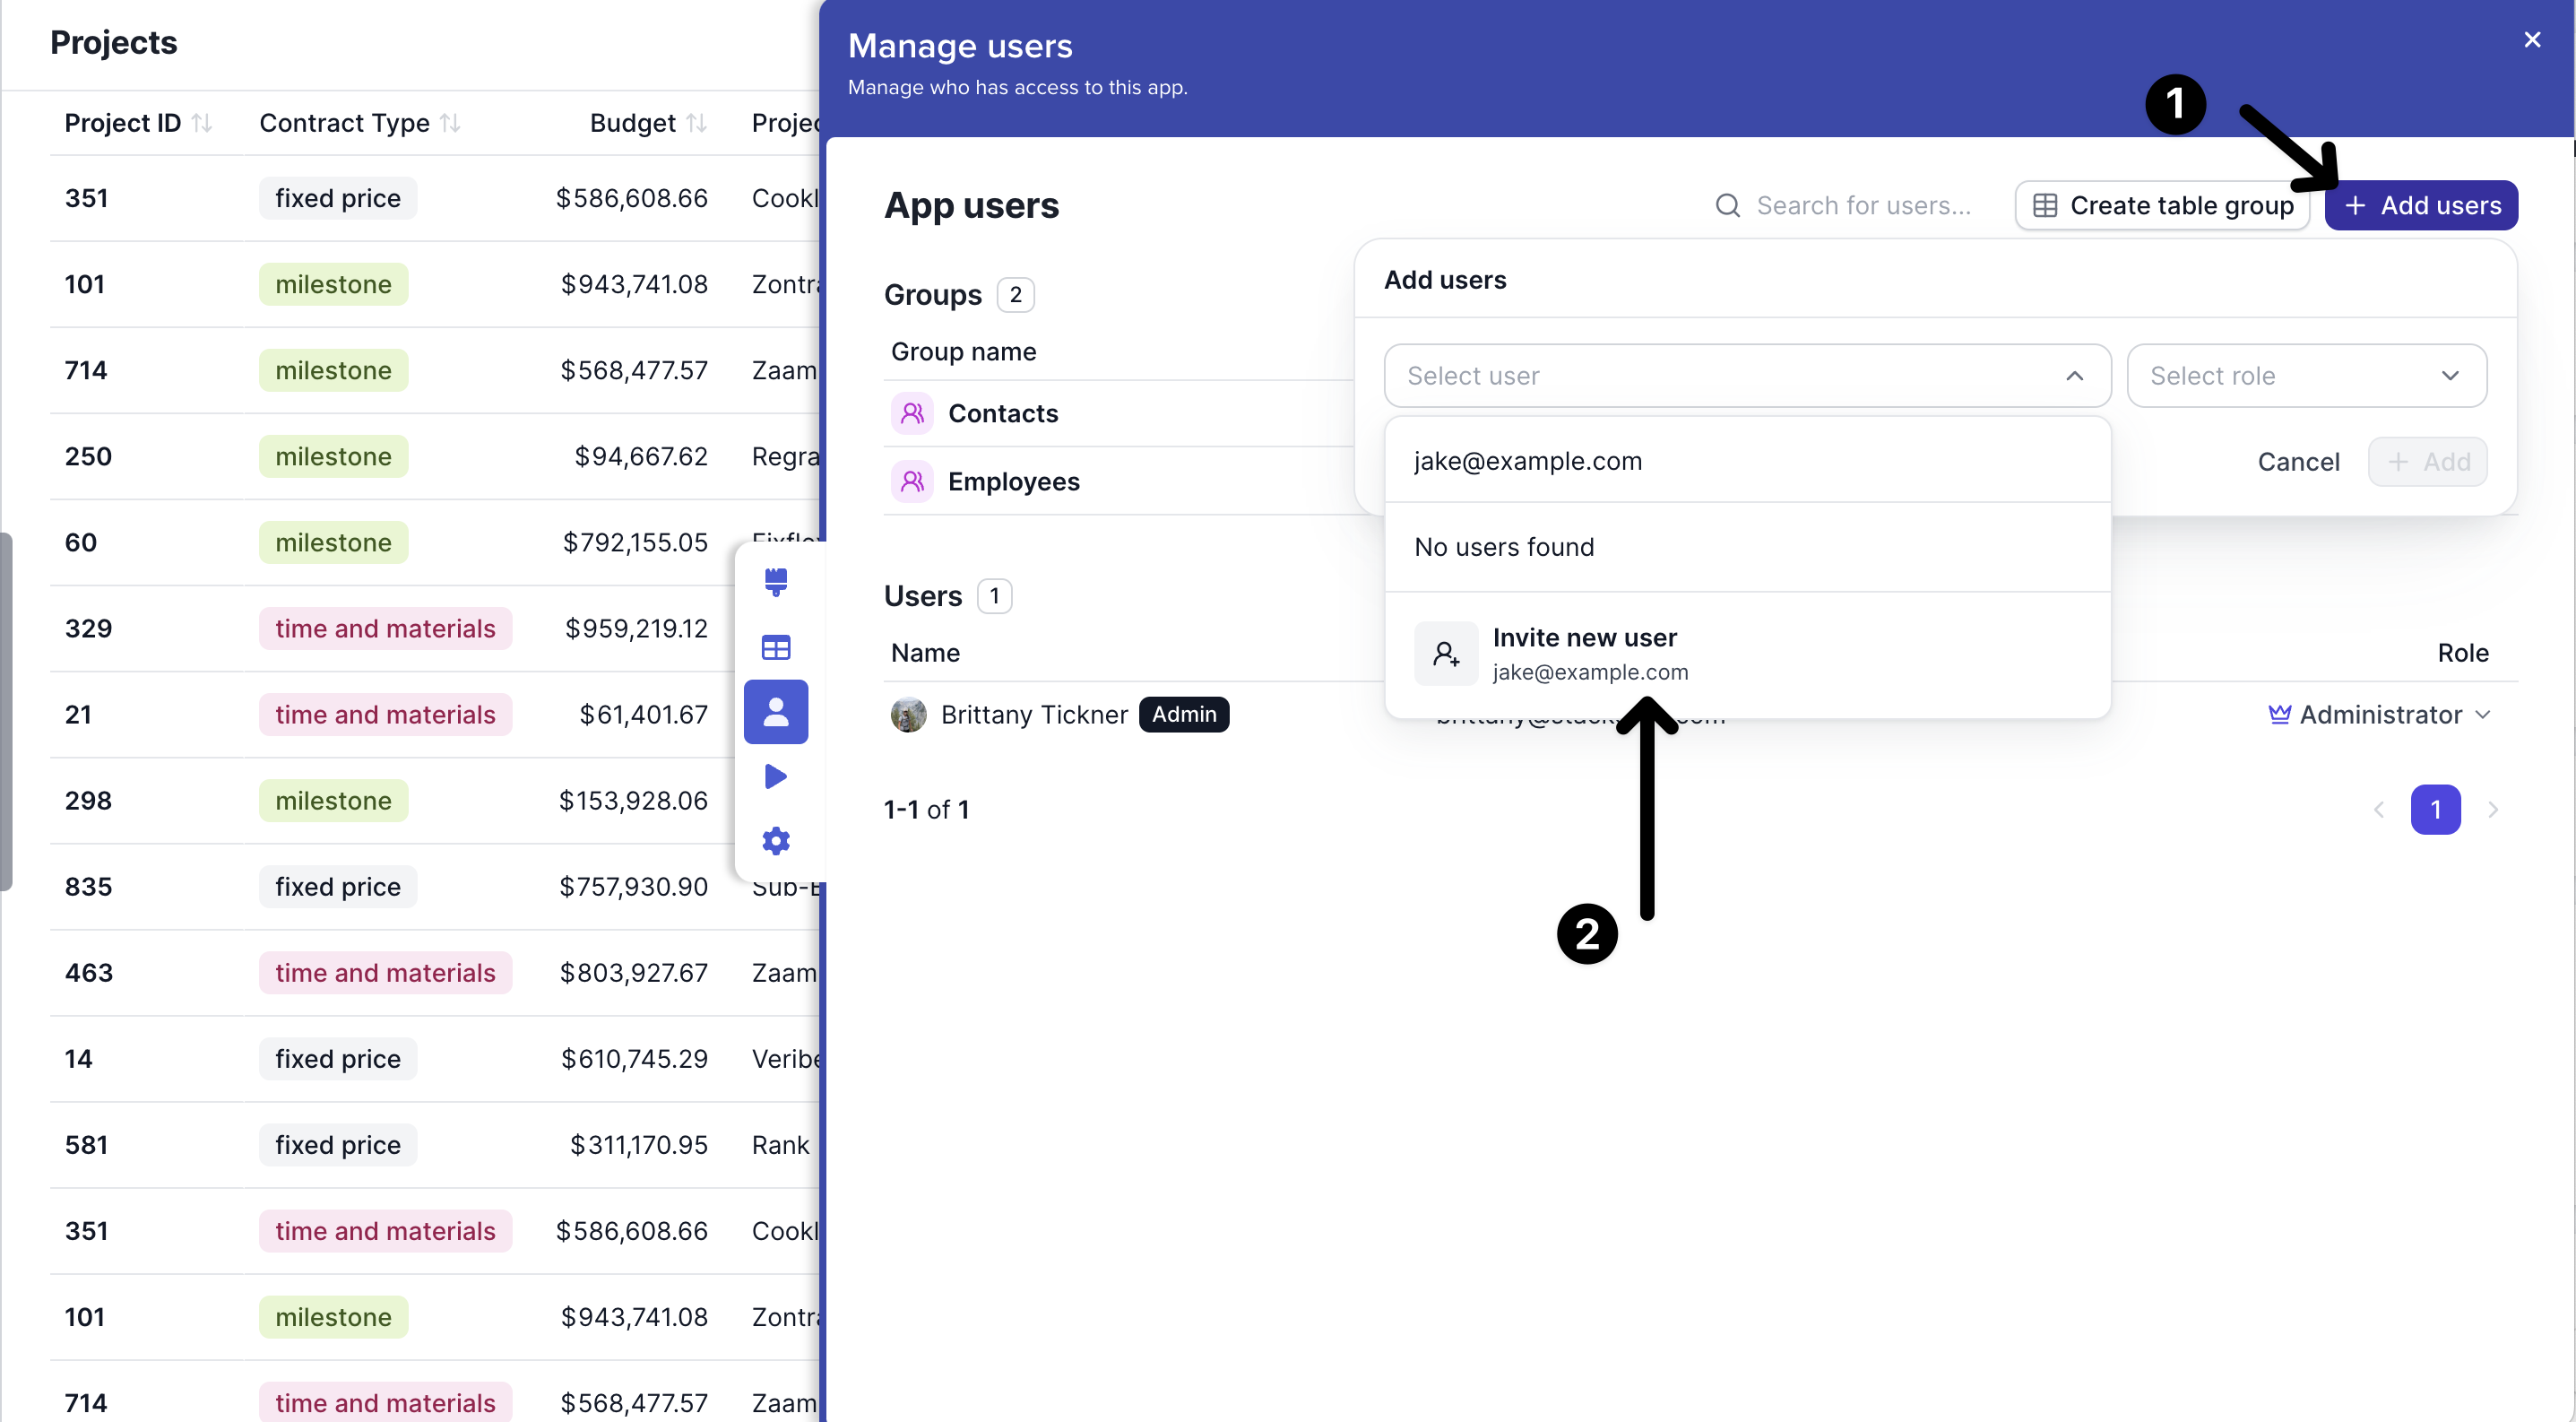The width and height of the screenshot is (2576, 1422).
Task: Focus the Search for users field
Action: [1862, 205]
